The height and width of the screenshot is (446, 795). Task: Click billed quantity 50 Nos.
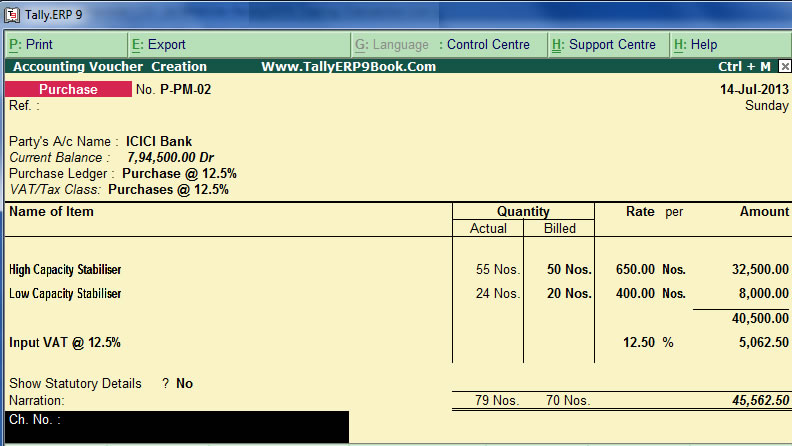pos(569,269)
